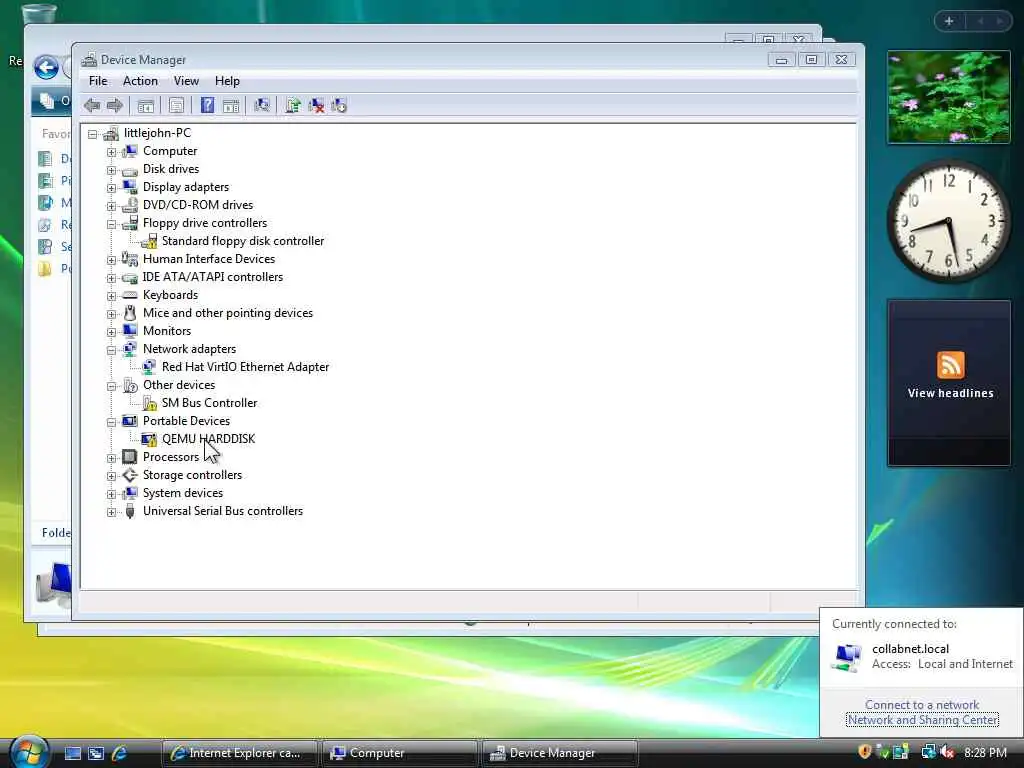Click the Show/Hide Console Tree toolbar icon
This screenshot has width=1024, height=768.
(x=146, y=105)
